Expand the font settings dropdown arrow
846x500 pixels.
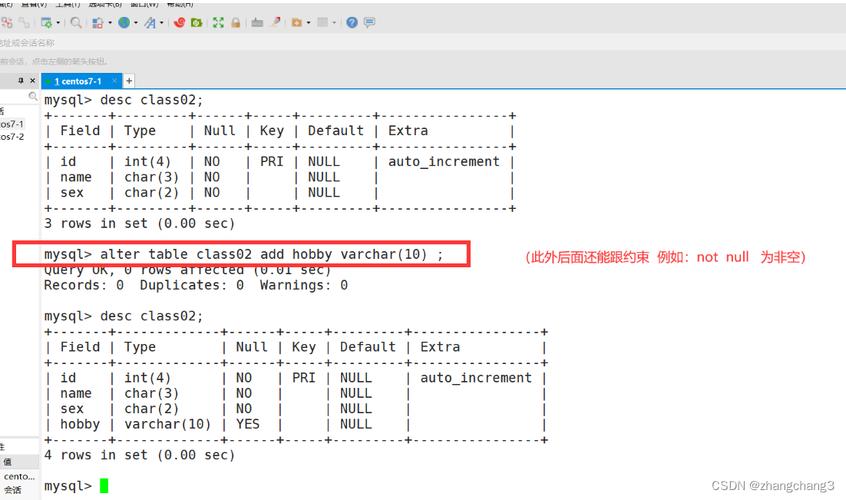pos(161,23)
